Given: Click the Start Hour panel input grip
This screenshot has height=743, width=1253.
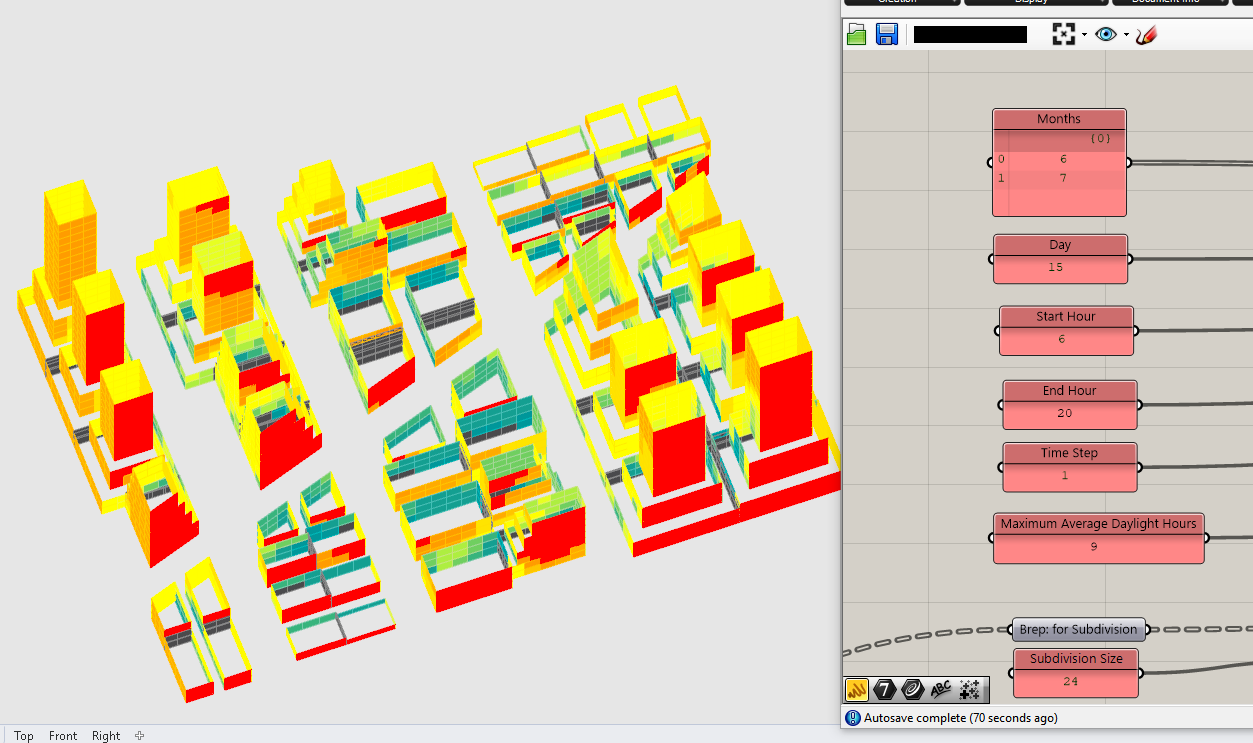Looking at the screenshot, I should (999, 331).
